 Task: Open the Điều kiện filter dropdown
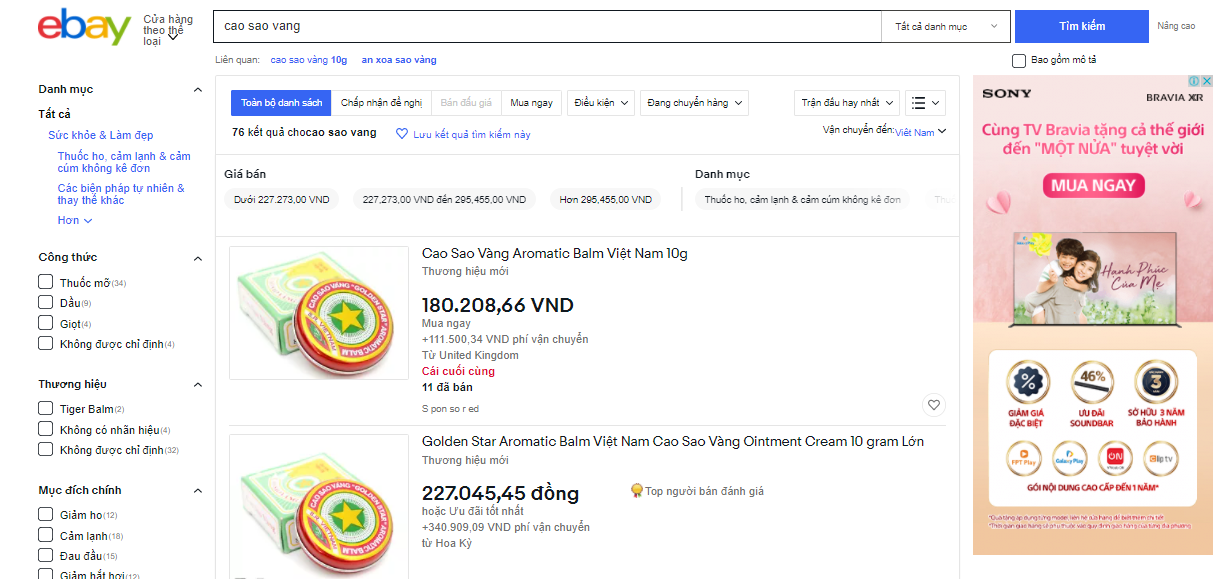click(601, 103)
